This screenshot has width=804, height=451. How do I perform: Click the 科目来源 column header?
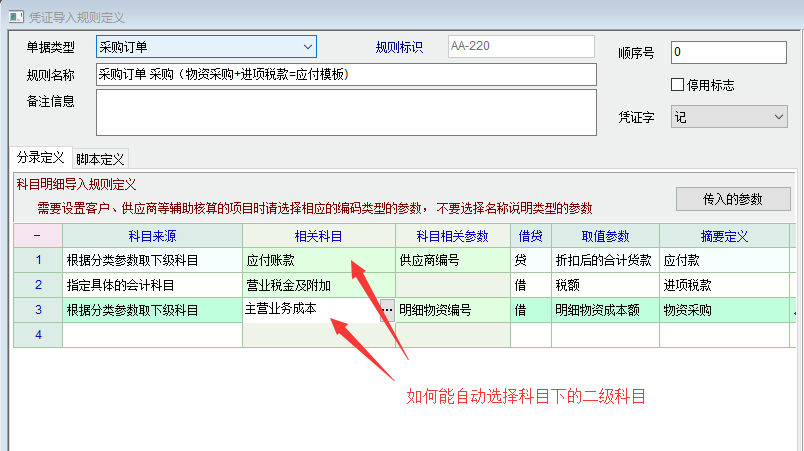(x=152, y=236)
